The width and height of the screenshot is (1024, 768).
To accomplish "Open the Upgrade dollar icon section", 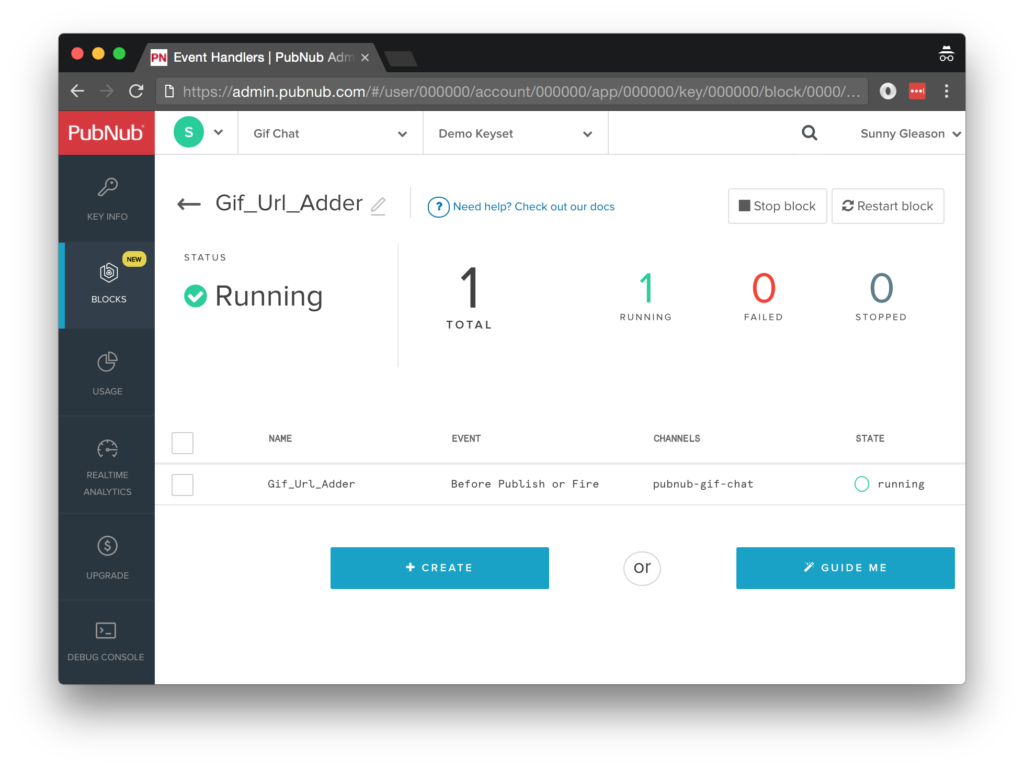I will [107, 556].
